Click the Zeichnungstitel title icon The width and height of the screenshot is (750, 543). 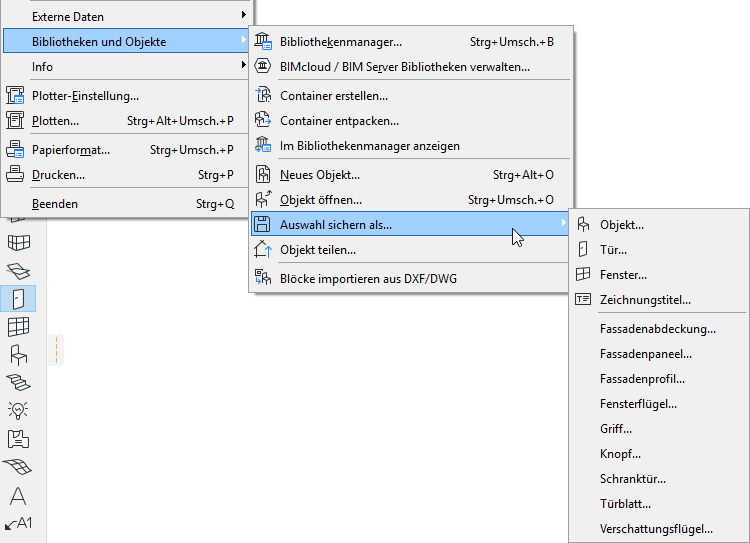[583, 299]
